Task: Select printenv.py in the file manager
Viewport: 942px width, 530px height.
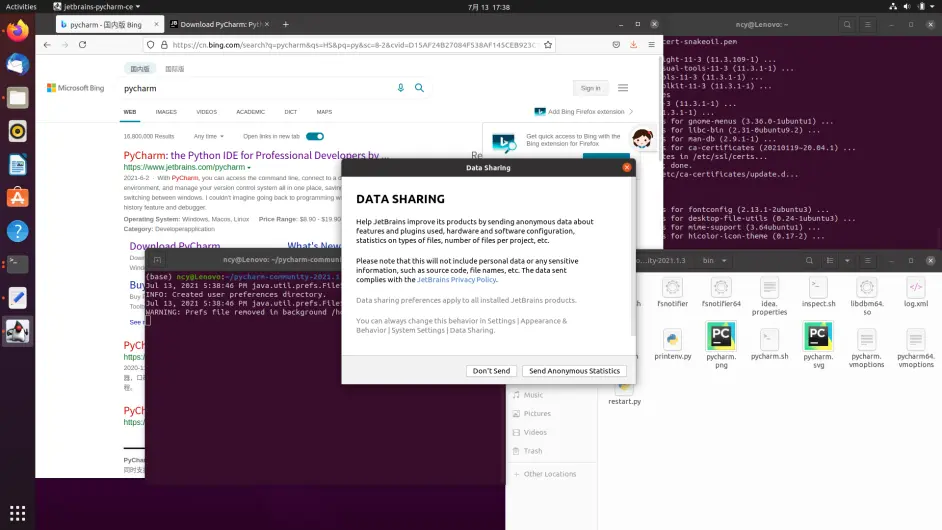Action: pos(673,345)
